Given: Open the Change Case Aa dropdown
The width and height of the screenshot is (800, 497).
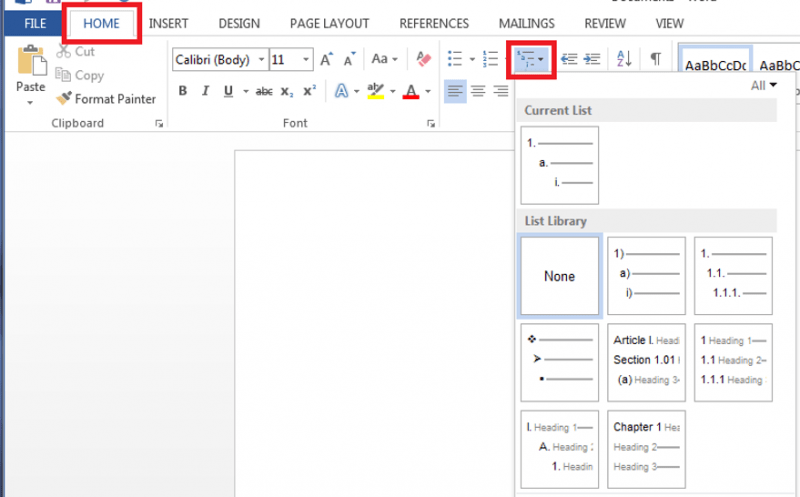Looking at the screenshot, I should click(x=384, y=59).
